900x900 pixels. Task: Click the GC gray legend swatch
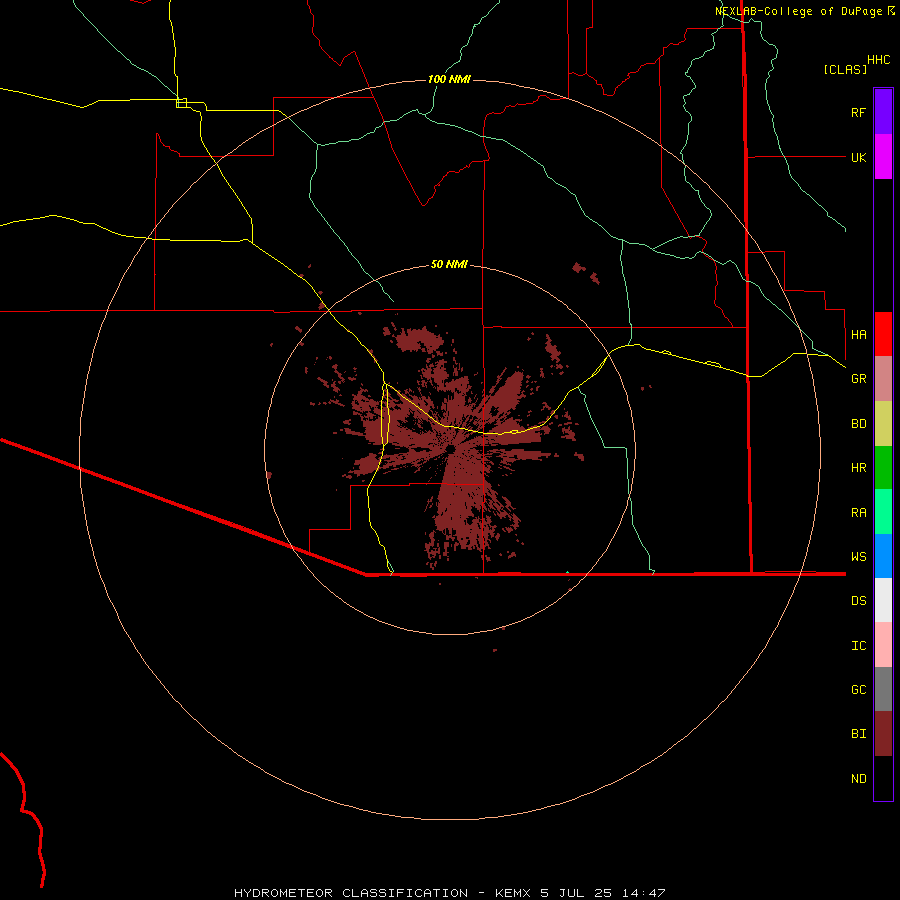coord(883,689)
